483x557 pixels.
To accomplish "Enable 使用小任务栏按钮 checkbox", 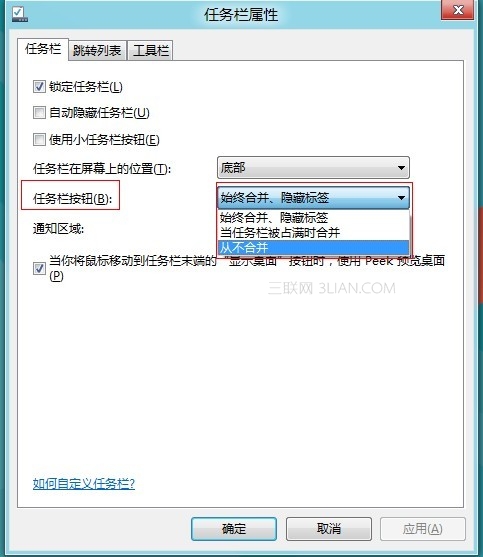I will (39, 139).
